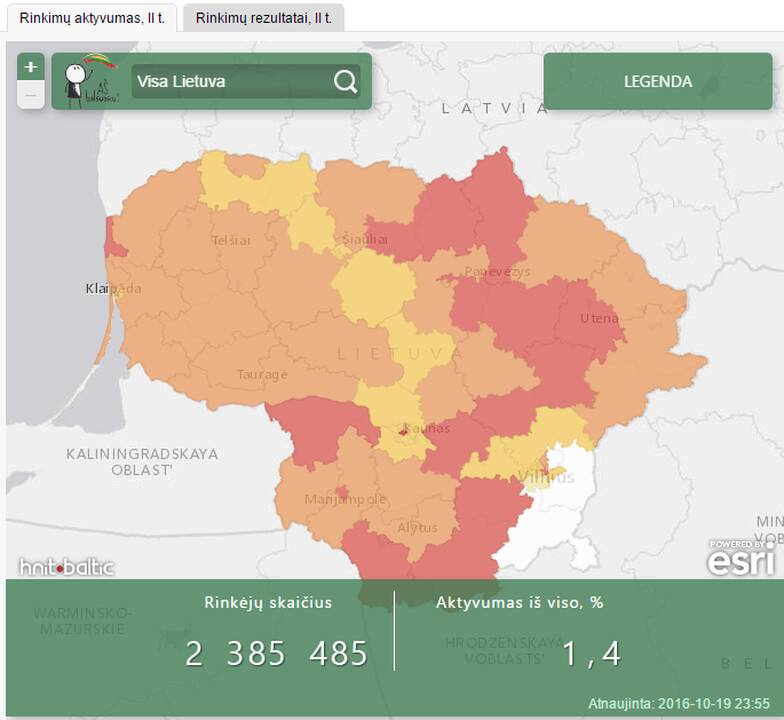Zoom out the map with minus button
Viewport: 784px width, 720px height.
pos(31,94)
